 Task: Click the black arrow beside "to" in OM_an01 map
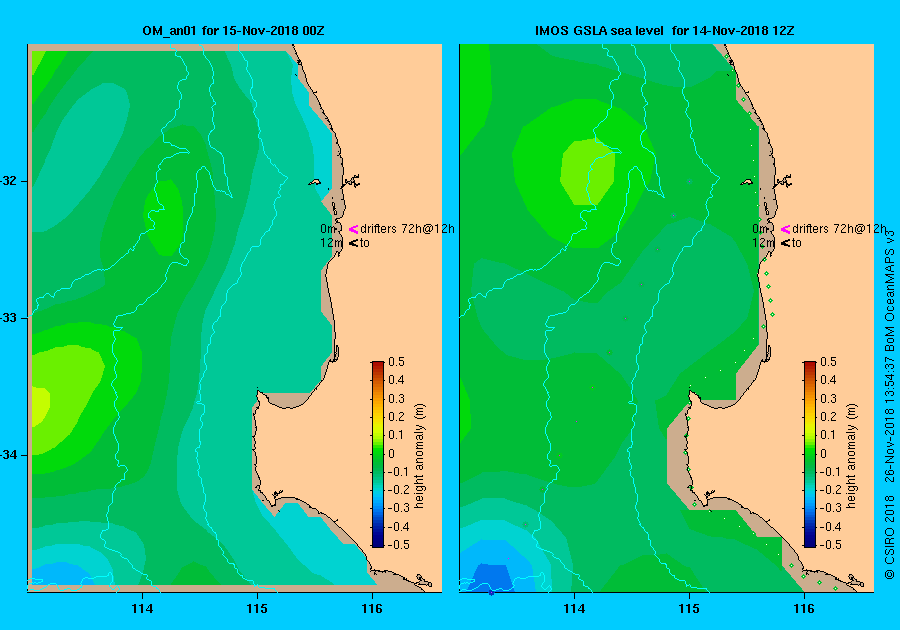(354, 243)
